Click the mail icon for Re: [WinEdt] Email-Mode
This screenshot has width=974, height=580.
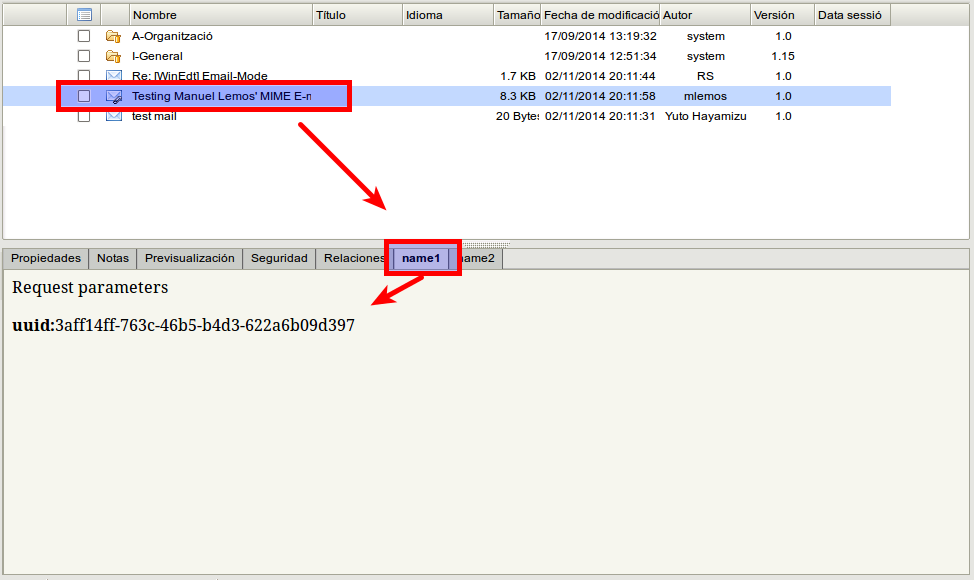pos(114,76)
